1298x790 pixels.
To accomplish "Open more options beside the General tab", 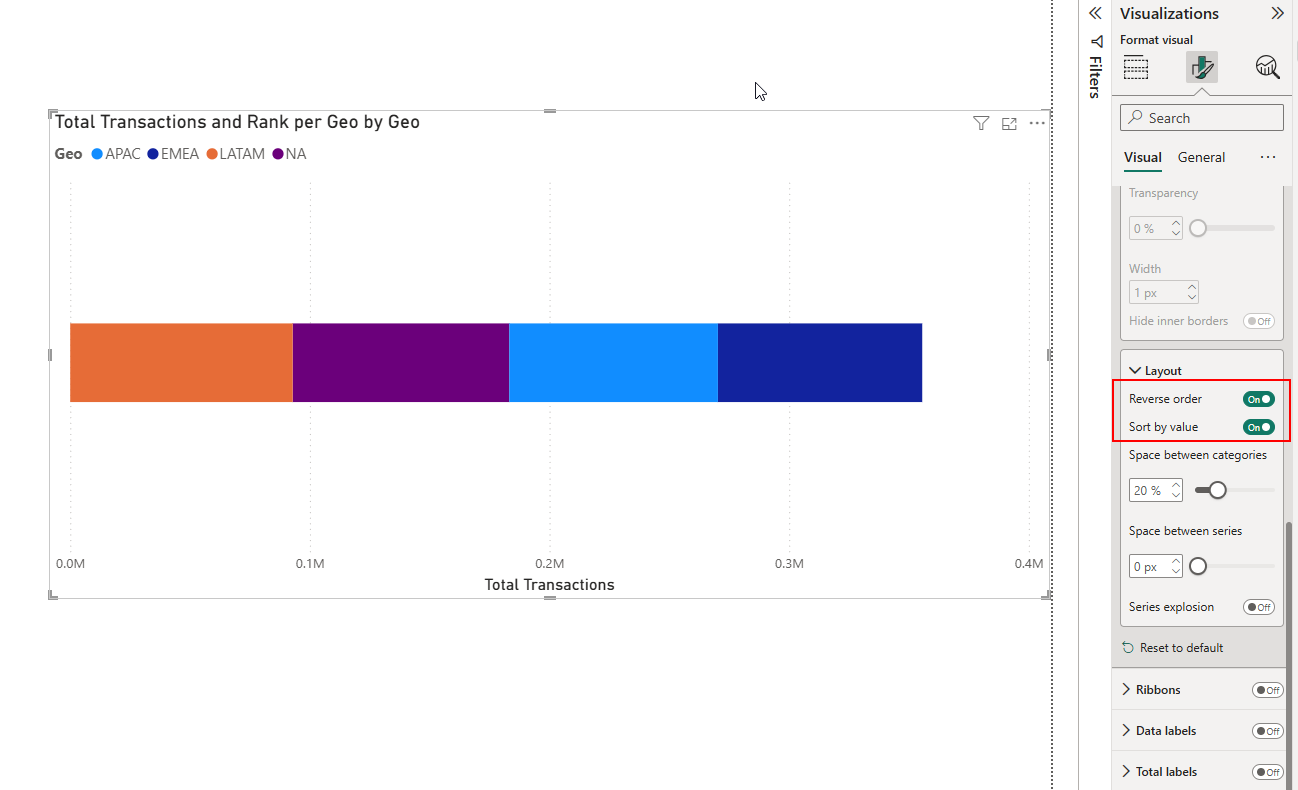I will click(x=1268, y=157).
